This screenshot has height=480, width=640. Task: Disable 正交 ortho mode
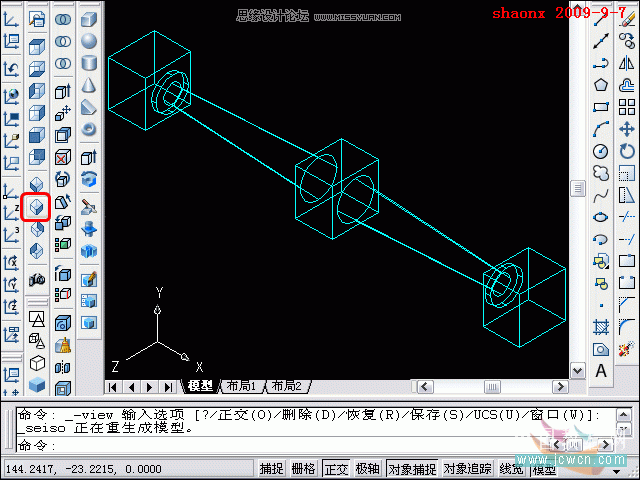[335, 468]
